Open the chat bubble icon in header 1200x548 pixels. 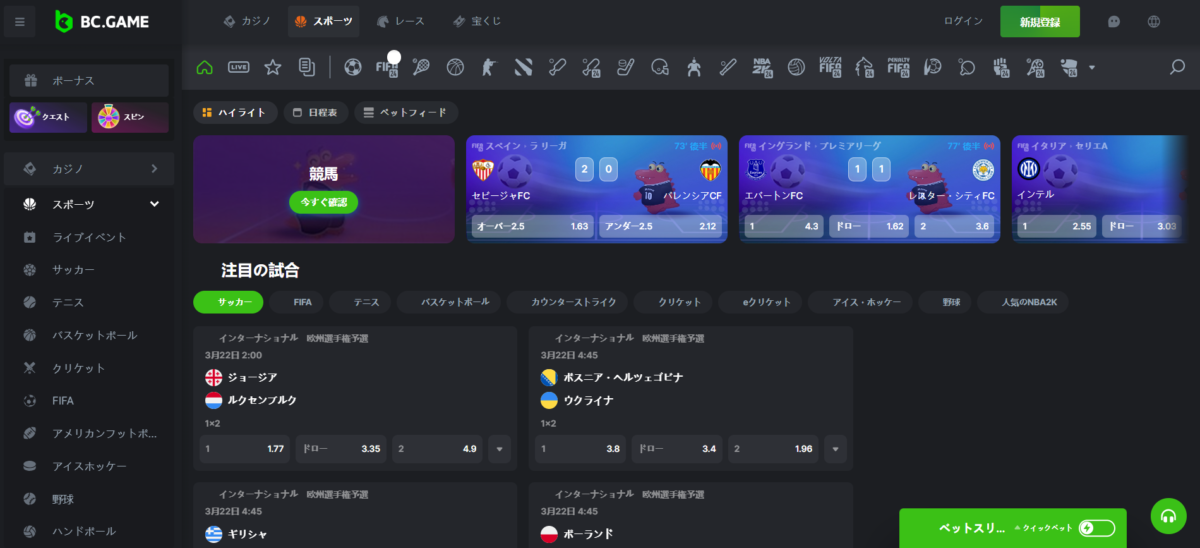click(x=1114, y=21)
